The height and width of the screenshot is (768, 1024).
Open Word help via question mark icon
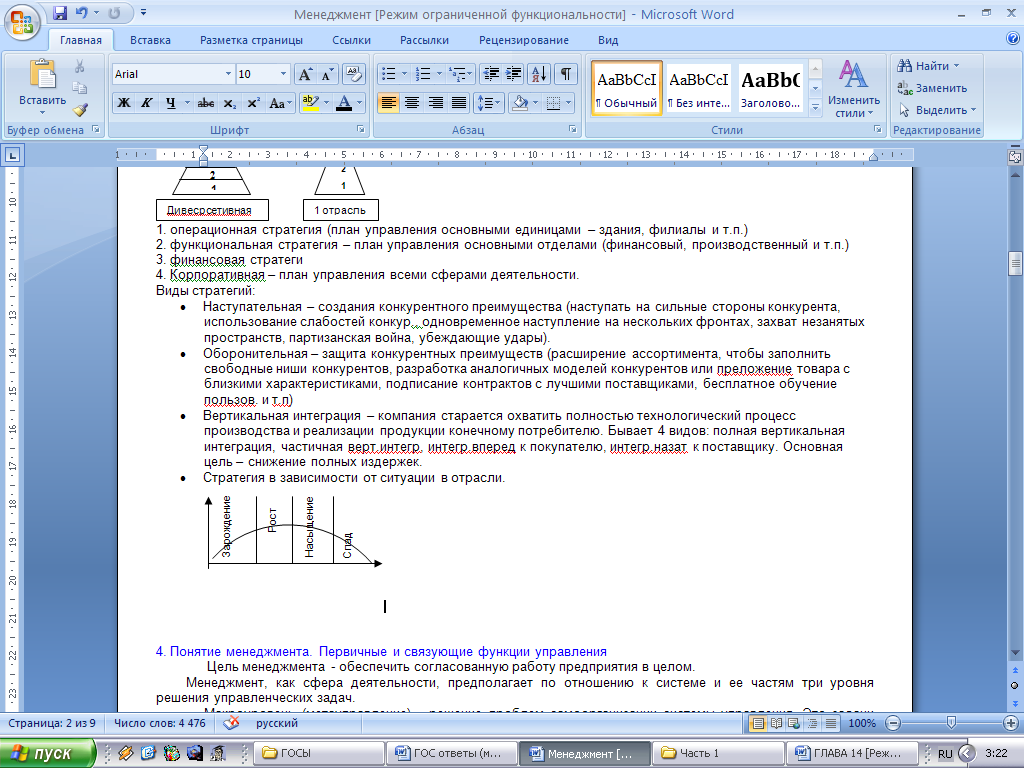pyautogui.click(x=1013, y=39)
